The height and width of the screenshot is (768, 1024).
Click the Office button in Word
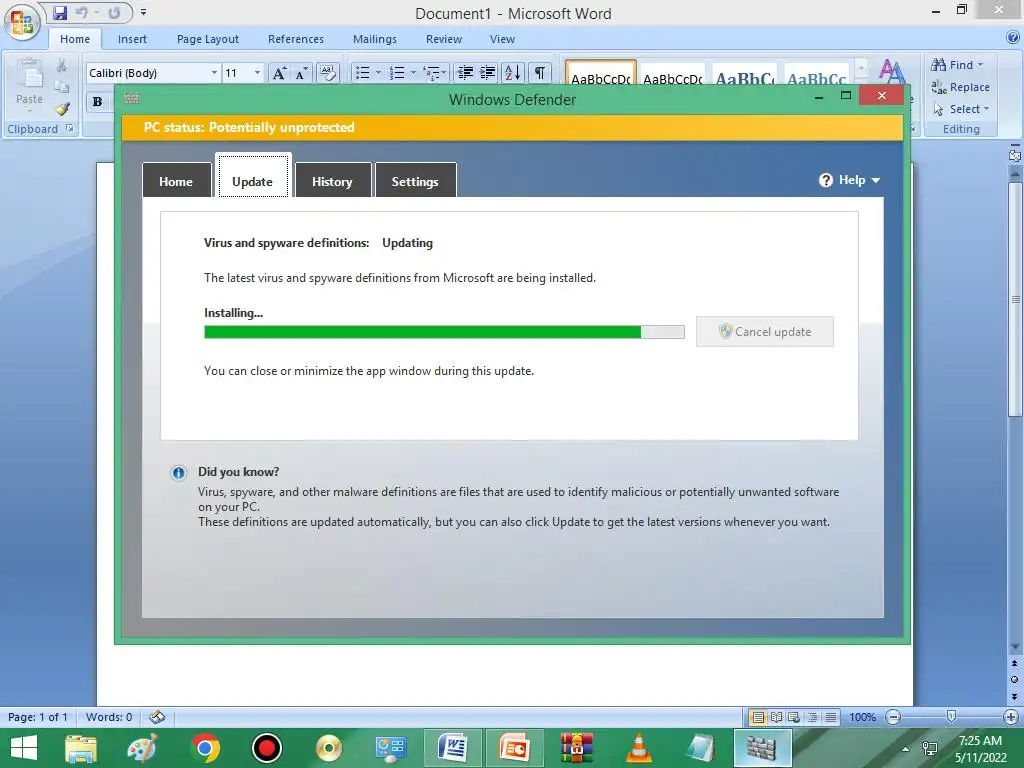click(22, 22)
